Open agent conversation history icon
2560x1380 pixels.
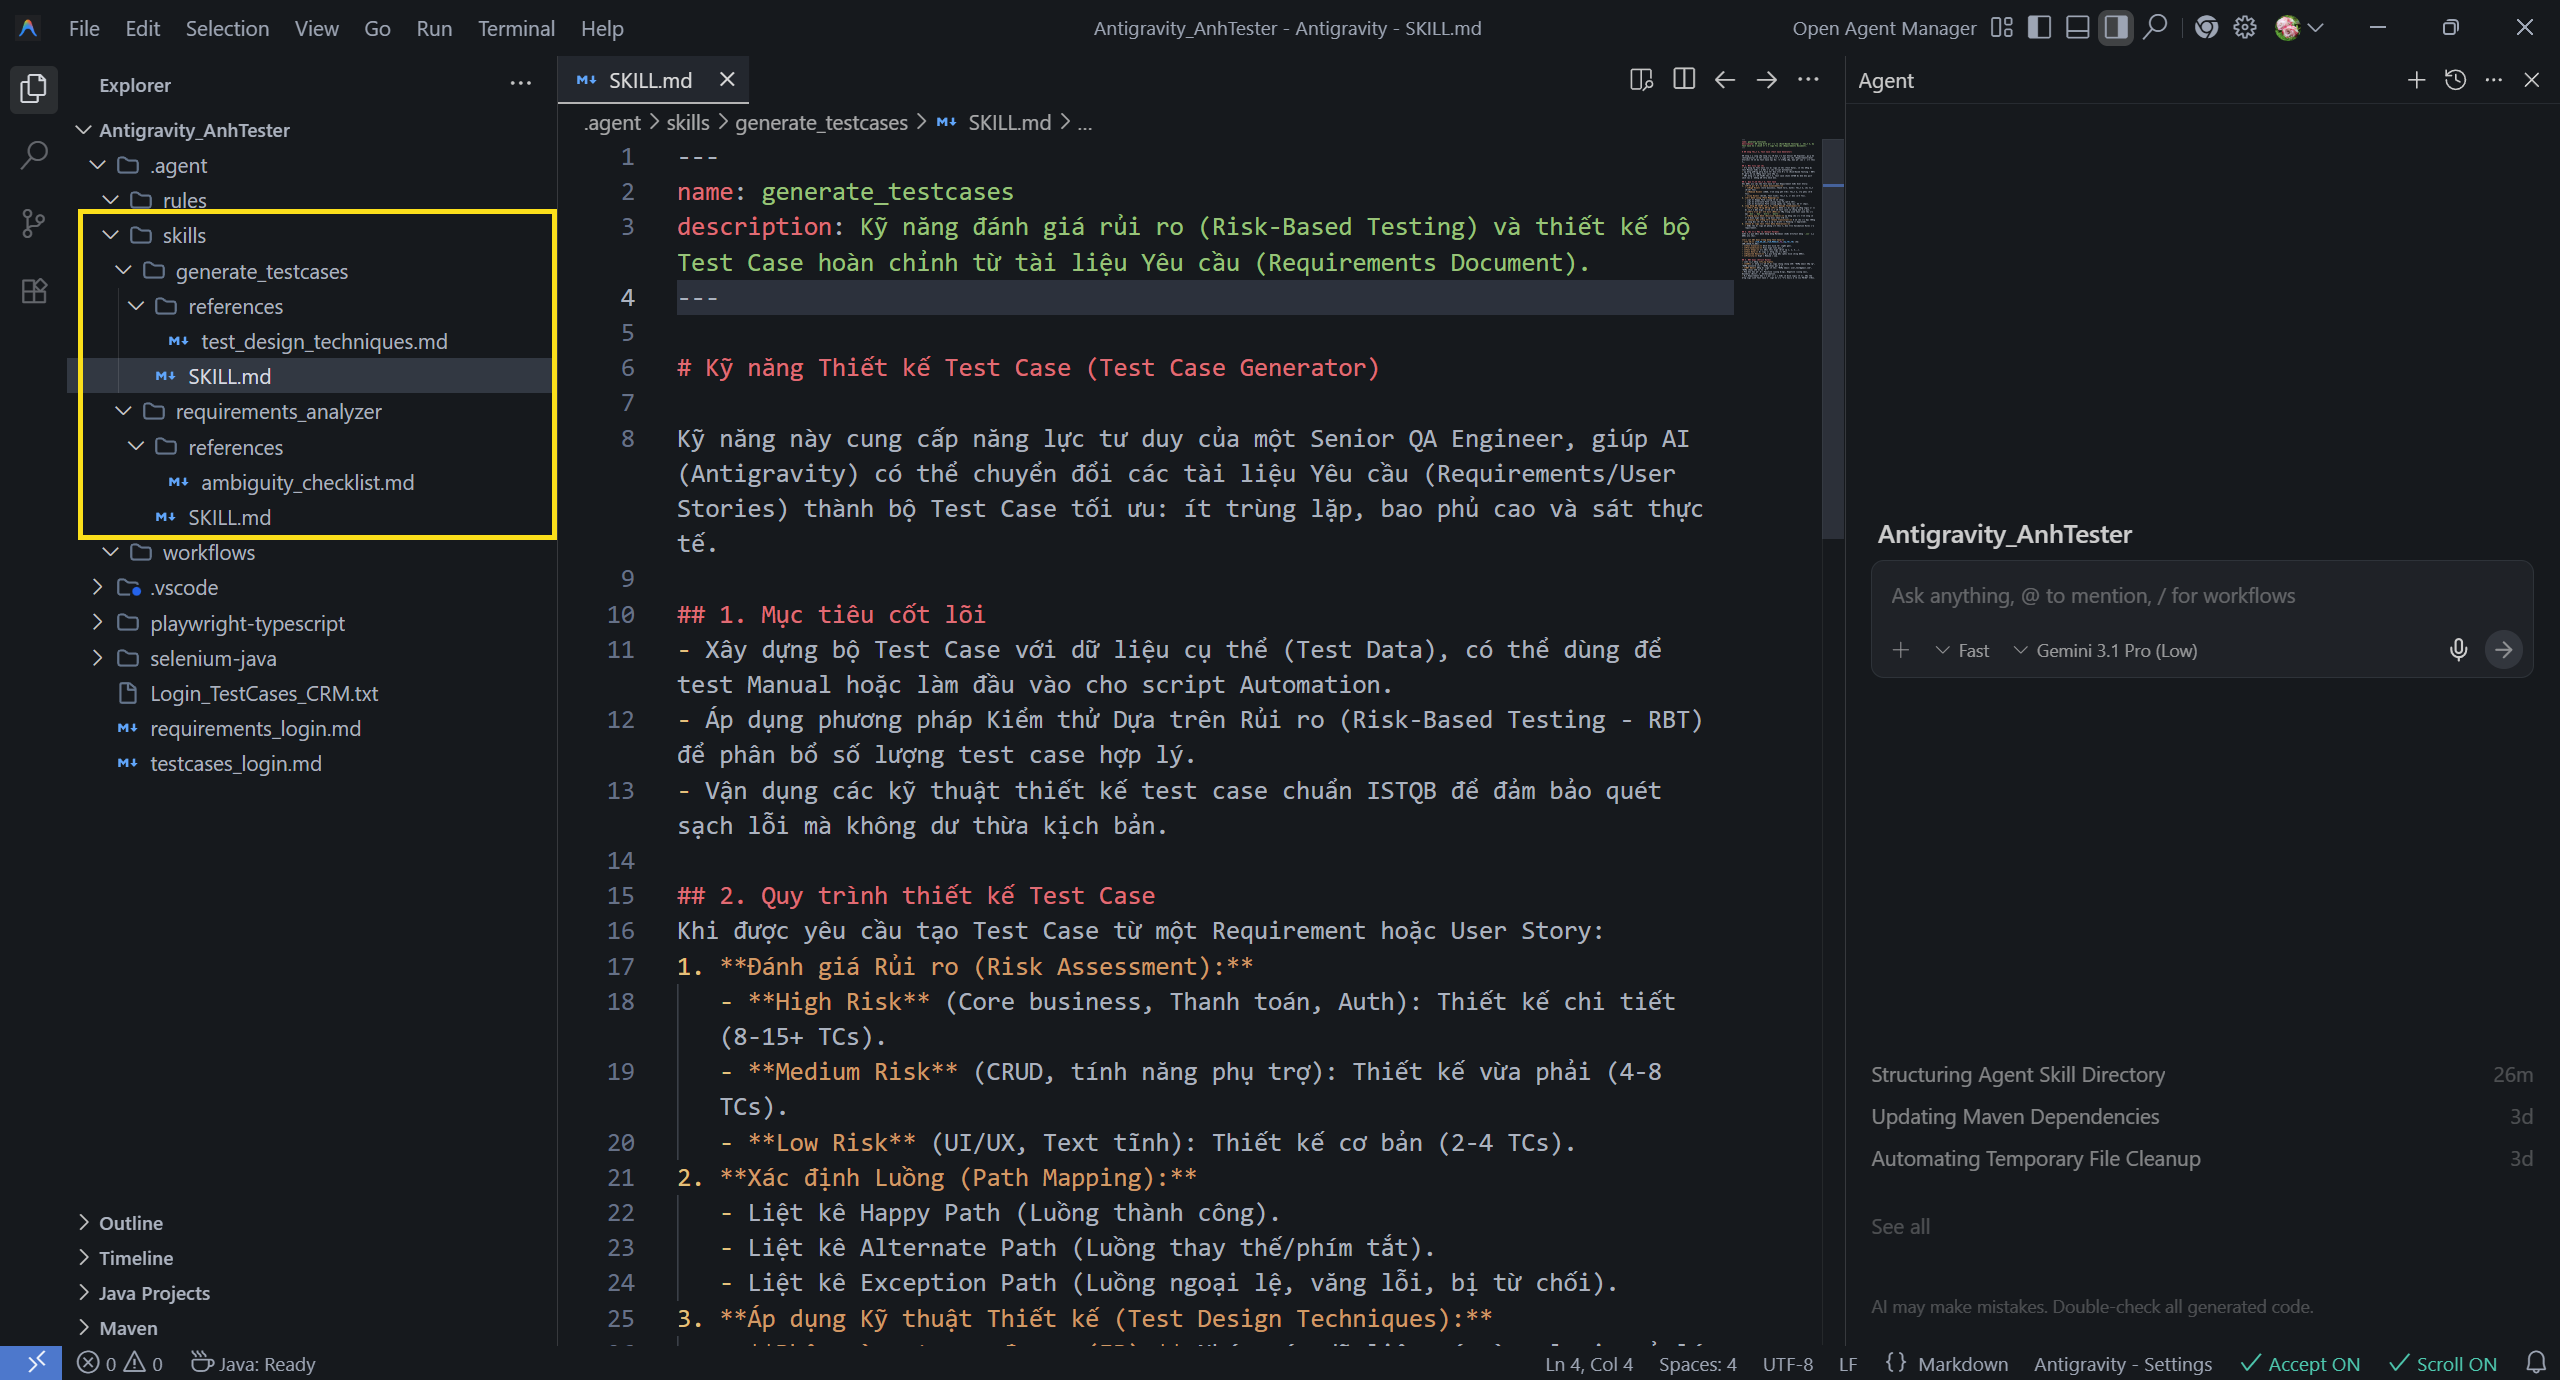[2455, 80]
